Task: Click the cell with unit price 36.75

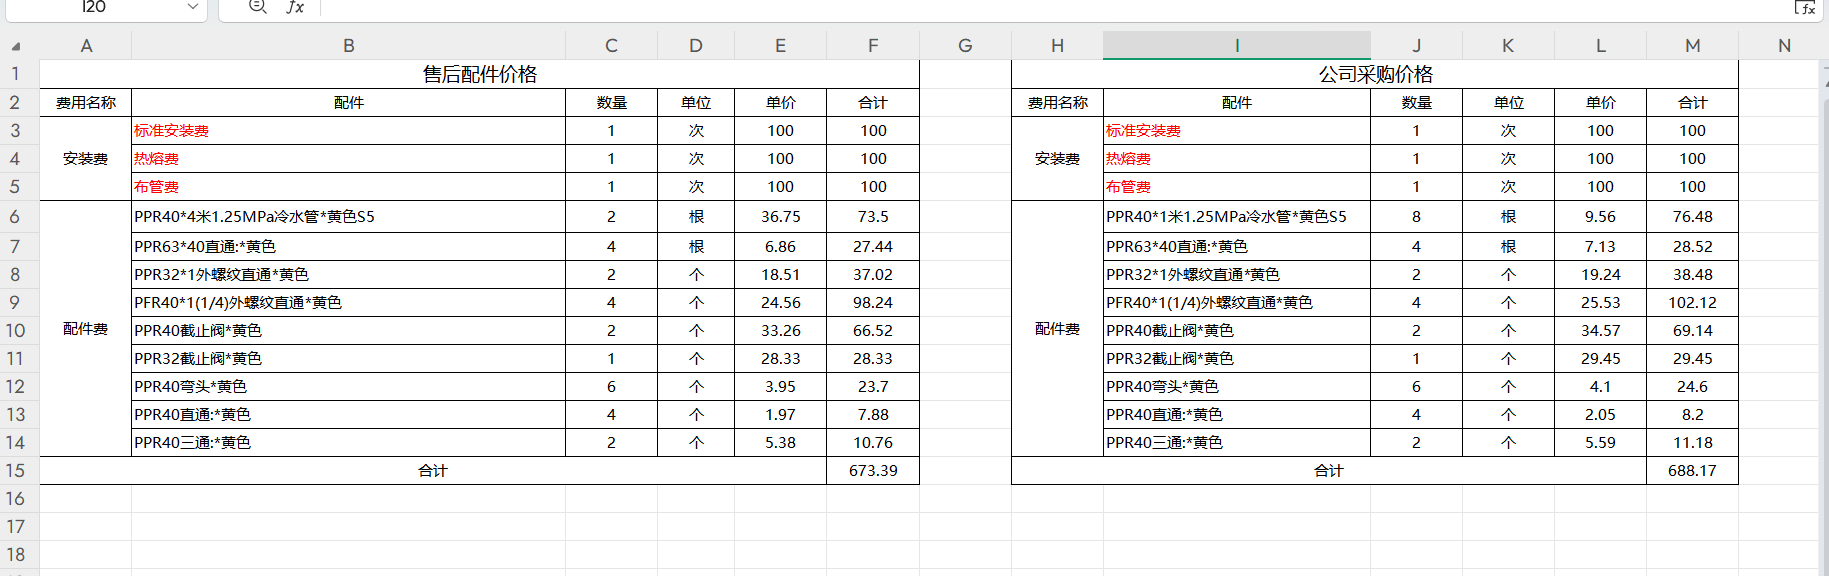Action: (780, 217)
